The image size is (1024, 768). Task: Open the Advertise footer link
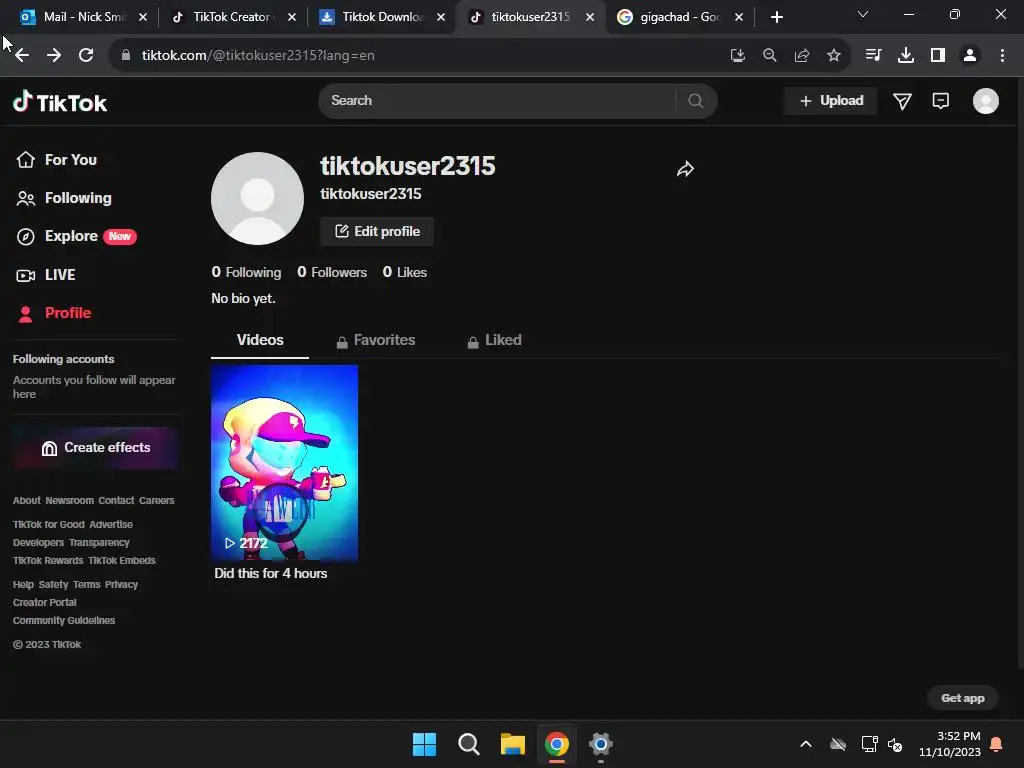coord(111,524)
